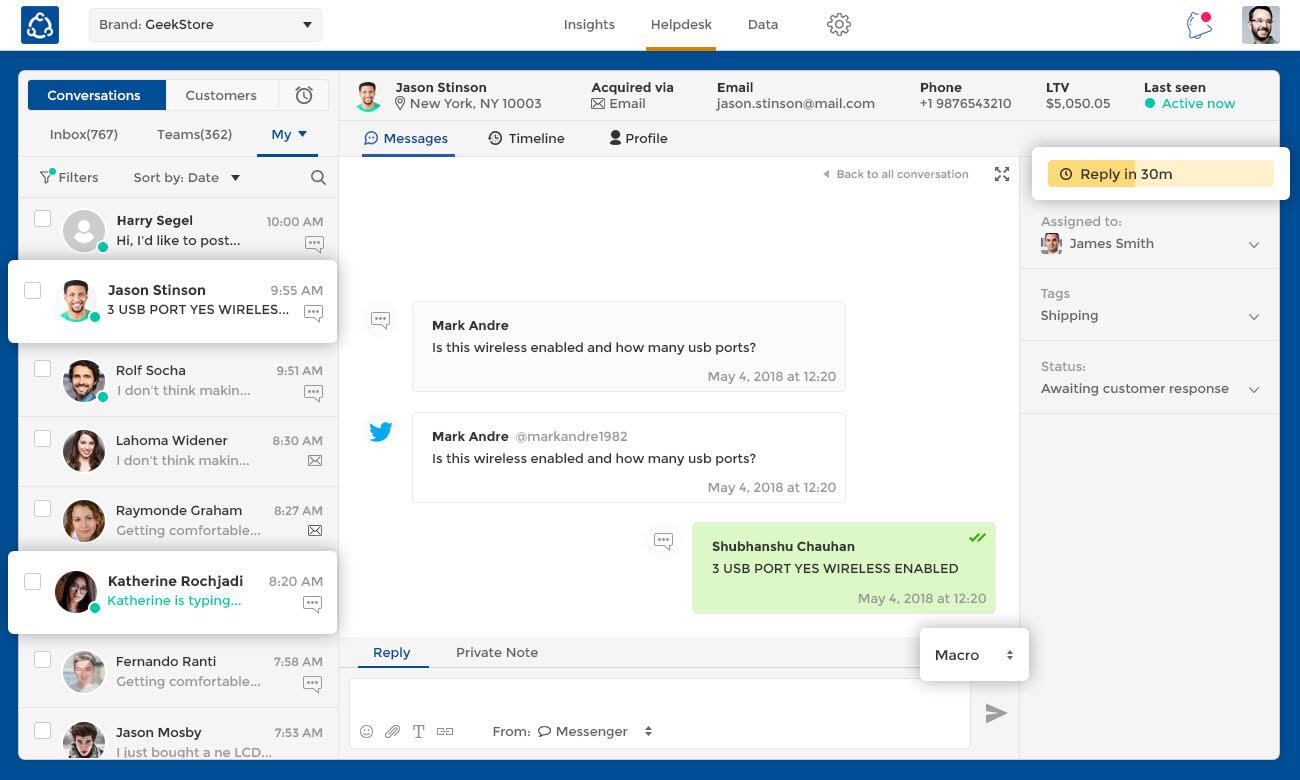Switch to the Profile tab

pos(638,138)
